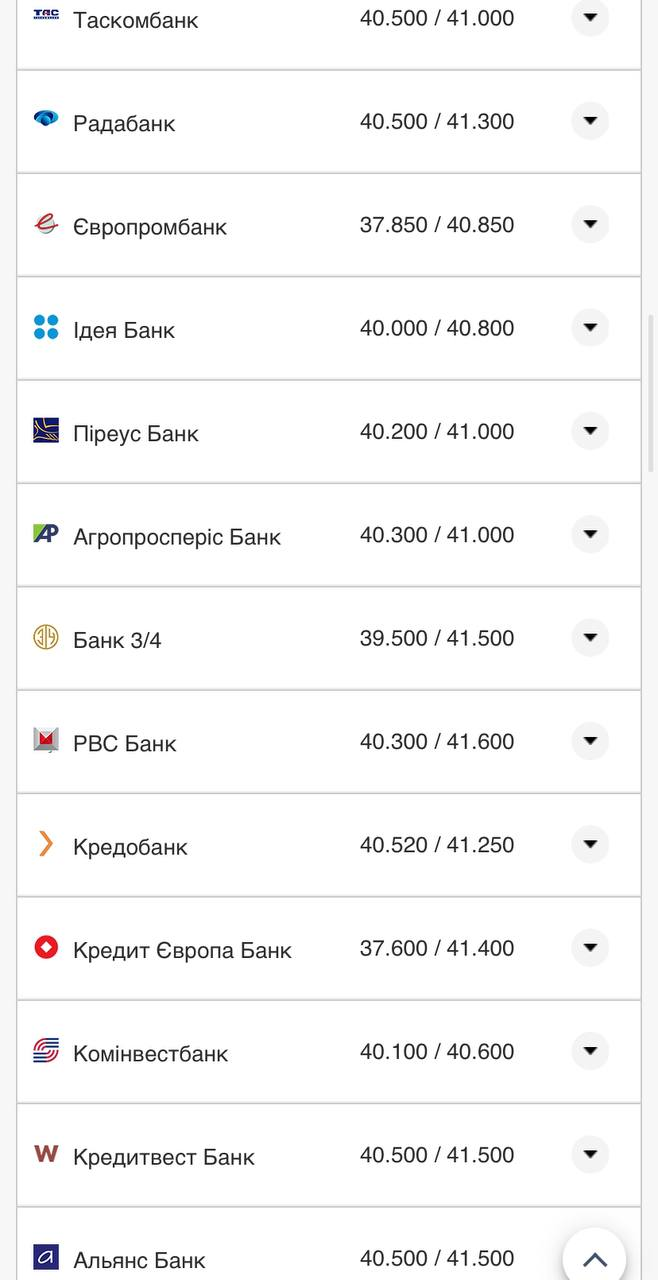This screenshot has height=1280, width=658.
Task: Open the Альянс Банк name link
Action: click(139, 1260)
